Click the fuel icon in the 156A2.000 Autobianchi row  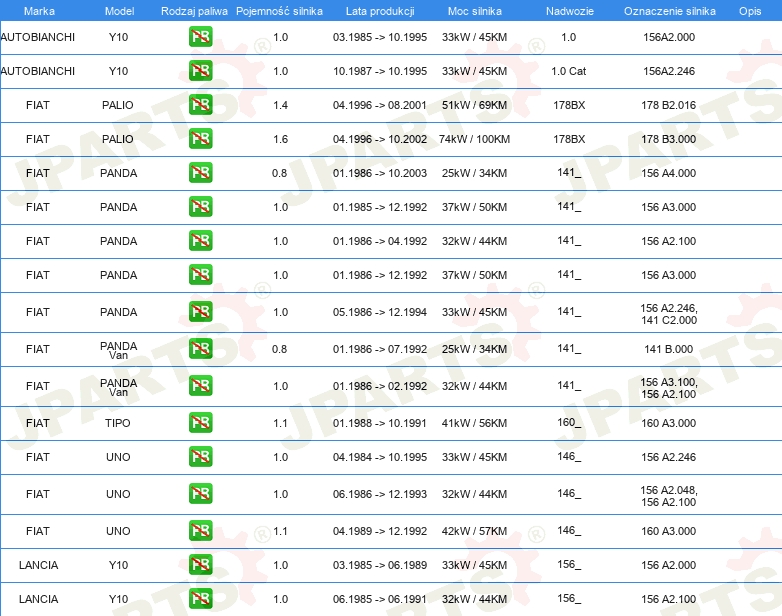[200, 37]
